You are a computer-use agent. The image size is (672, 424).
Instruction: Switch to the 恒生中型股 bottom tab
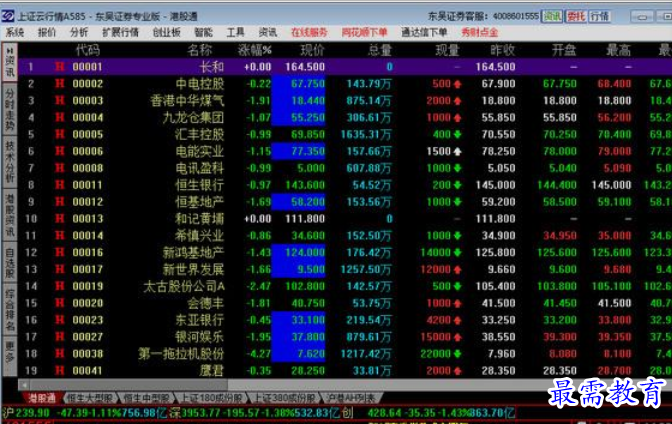pos(147,398)
